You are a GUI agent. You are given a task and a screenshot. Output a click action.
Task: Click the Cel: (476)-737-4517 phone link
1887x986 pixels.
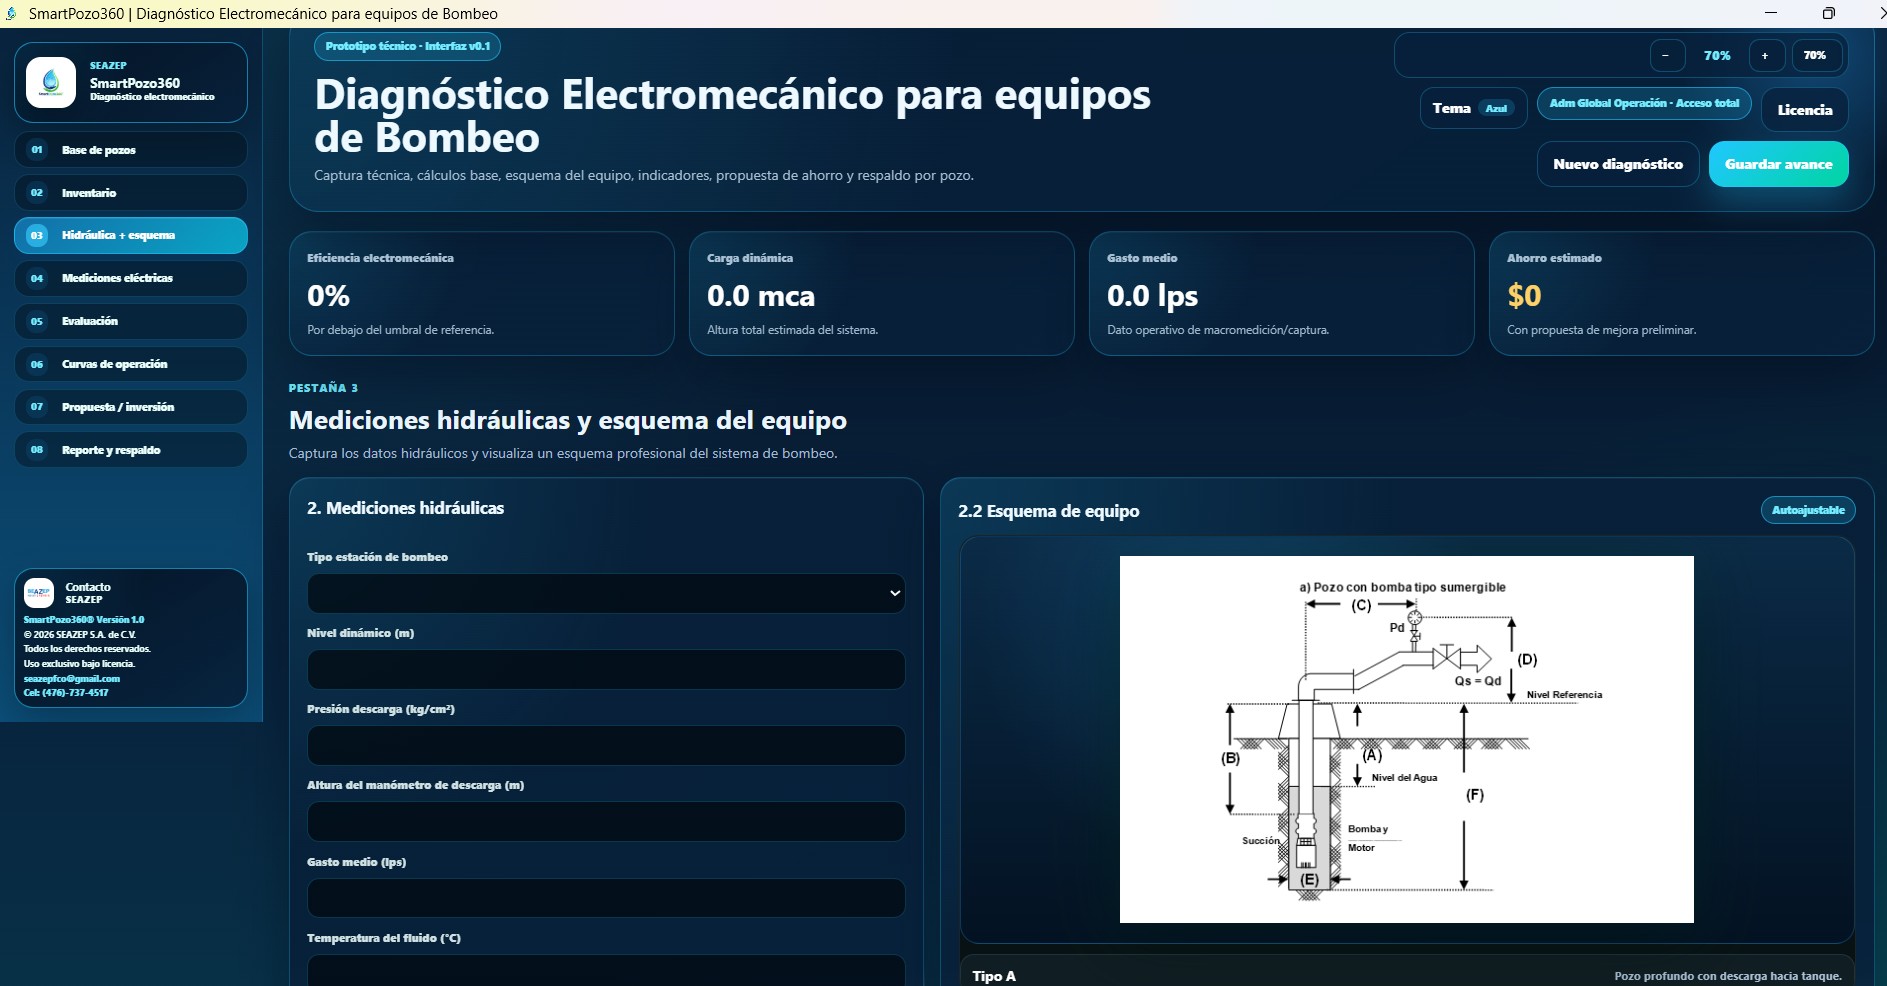click(66, 693)
